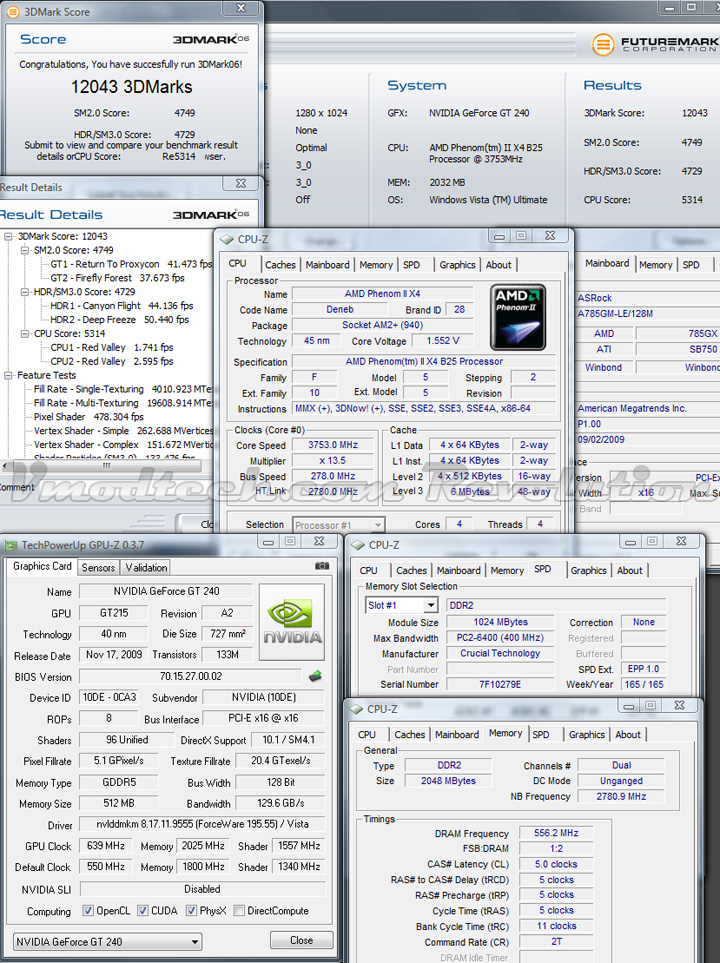Click the BIOS Version 70.15.27.00.02 value
This screenshot has height=963, width=720.
pos(191,676)
